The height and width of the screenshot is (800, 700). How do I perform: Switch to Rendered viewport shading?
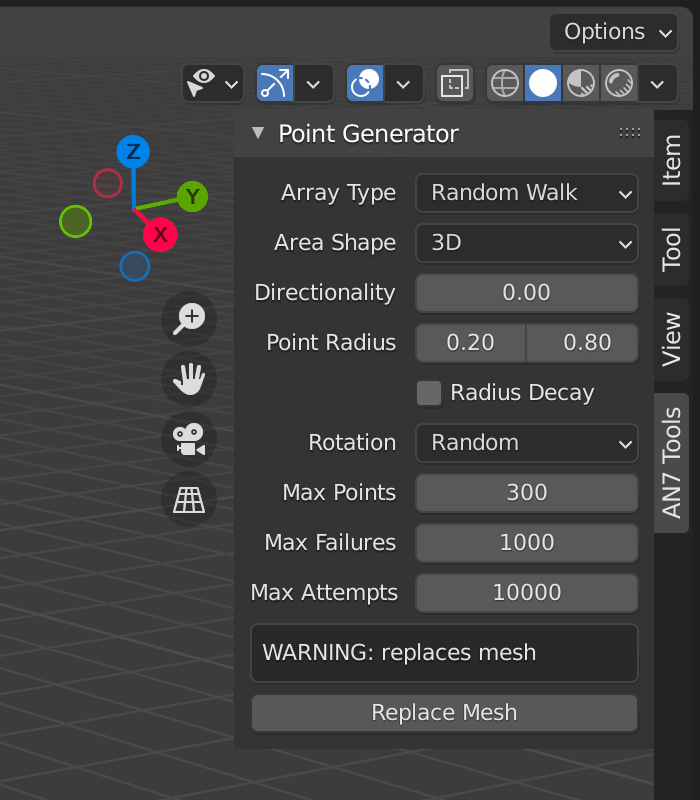tap(619, 83)
